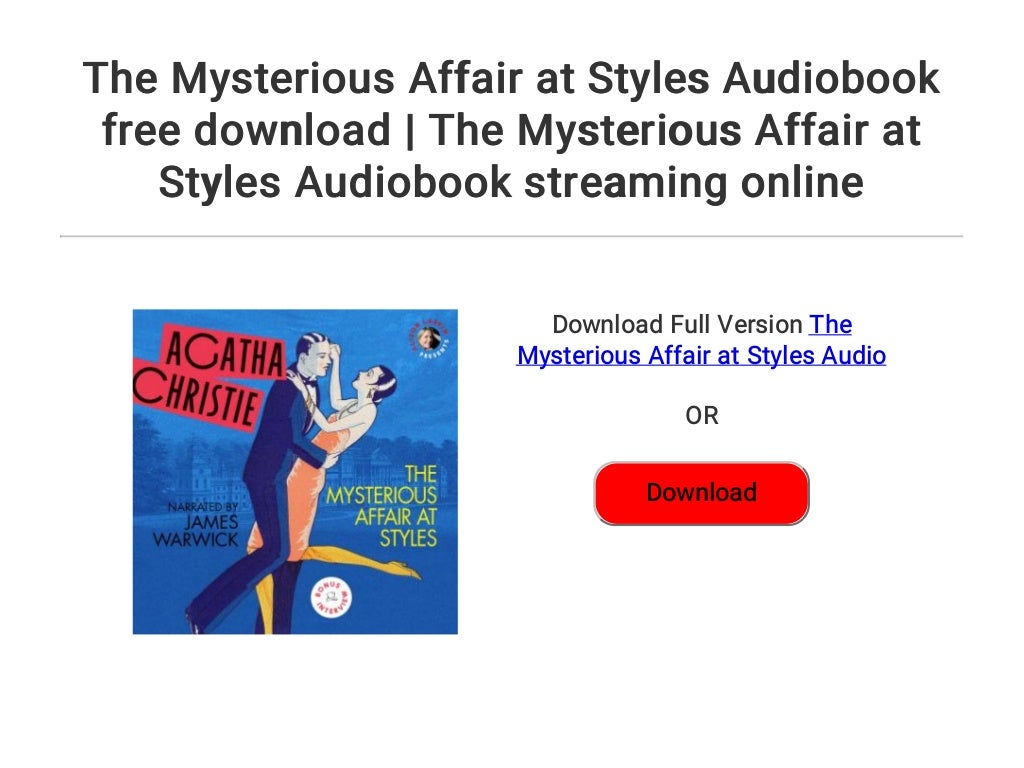Click the page heading title text
The width and height of the screenshot is (1024, 768).
coord(511,129)
